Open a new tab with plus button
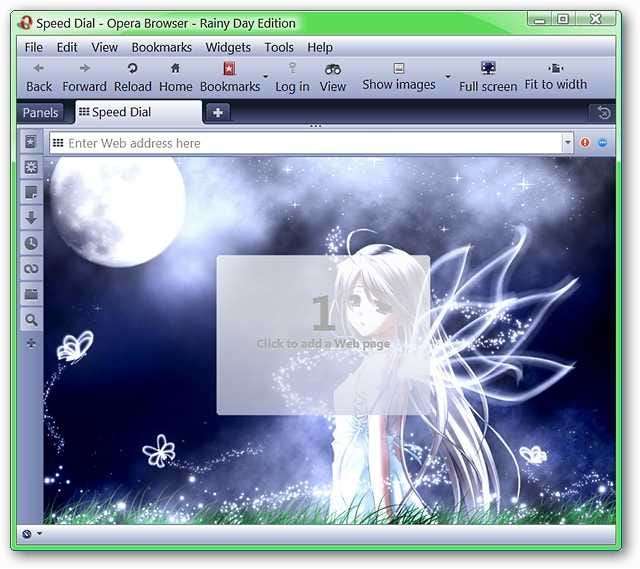The height and width of the screenshot is (569, 640). tap(218, 112)
